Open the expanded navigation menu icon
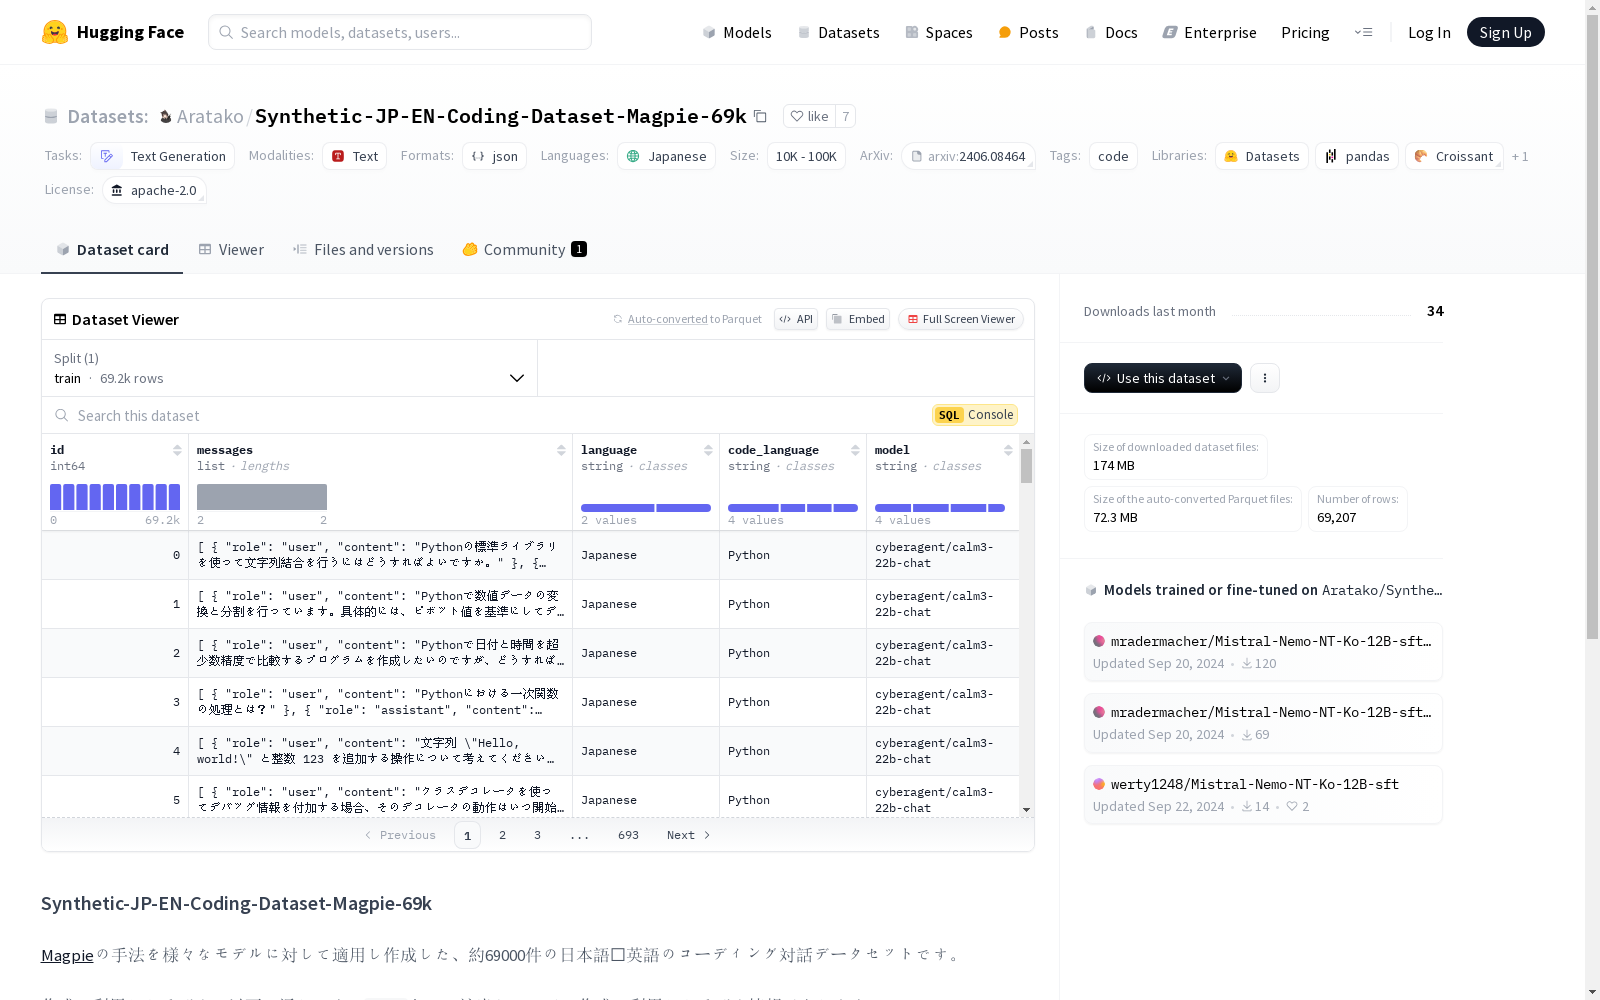 [x=1363, y=32]
